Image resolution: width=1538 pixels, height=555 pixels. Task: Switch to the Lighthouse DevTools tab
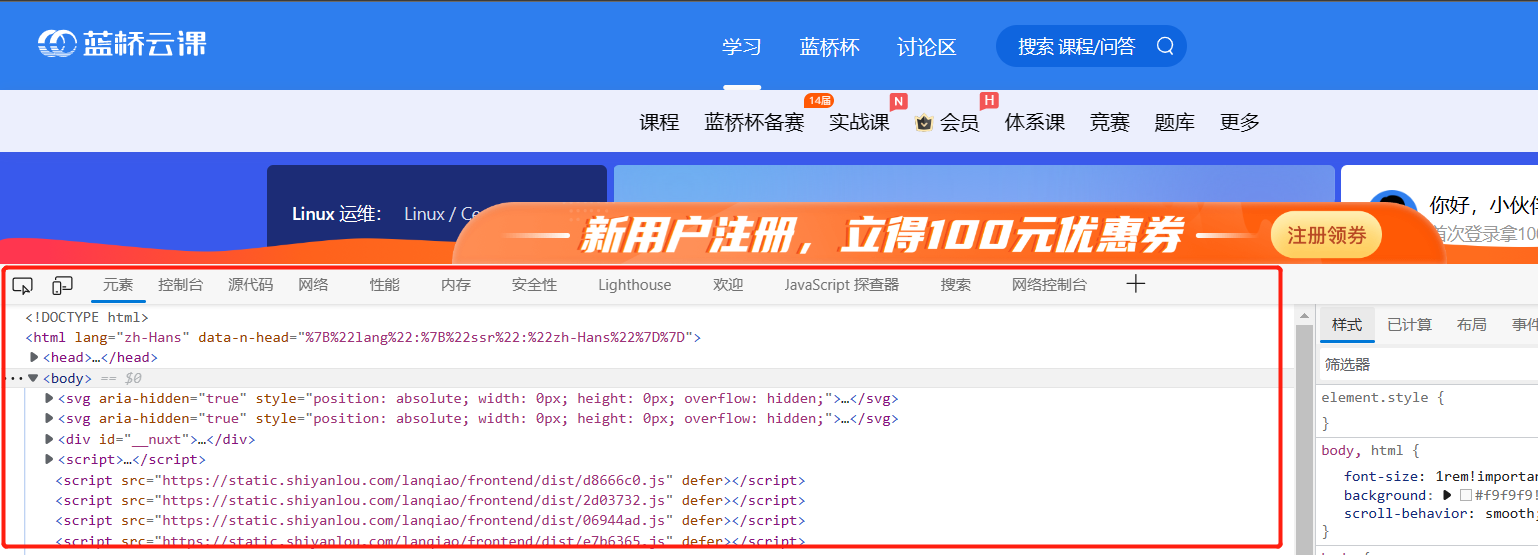pyautogui.click(x=635, y=285)
